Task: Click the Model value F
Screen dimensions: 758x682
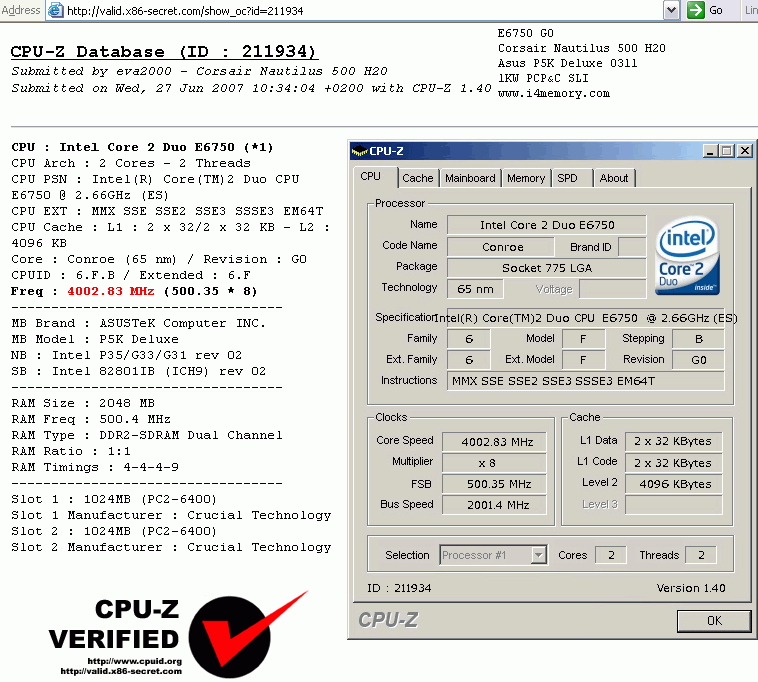Action: click(583, 339)
